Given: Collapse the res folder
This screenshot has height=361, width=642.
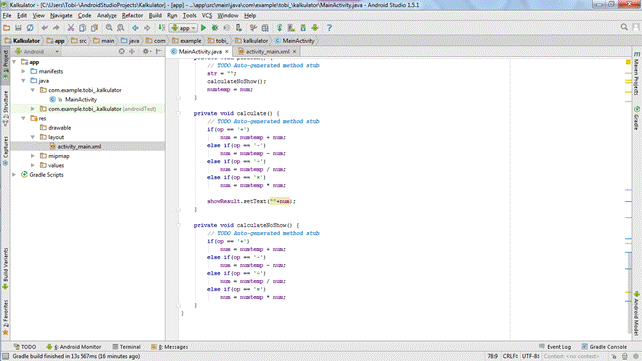Looking at the screenshot, I should (23, 118).
